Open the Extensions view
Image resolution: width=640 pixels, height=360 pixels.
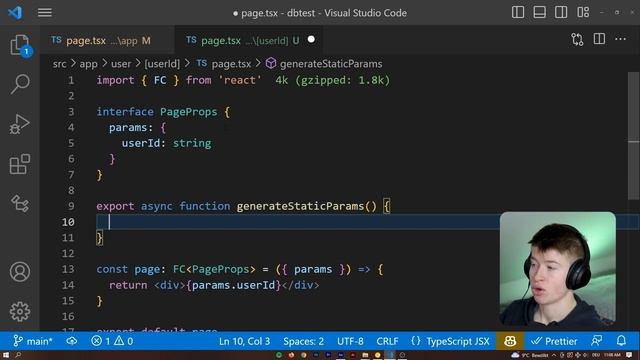pos(20,164)
